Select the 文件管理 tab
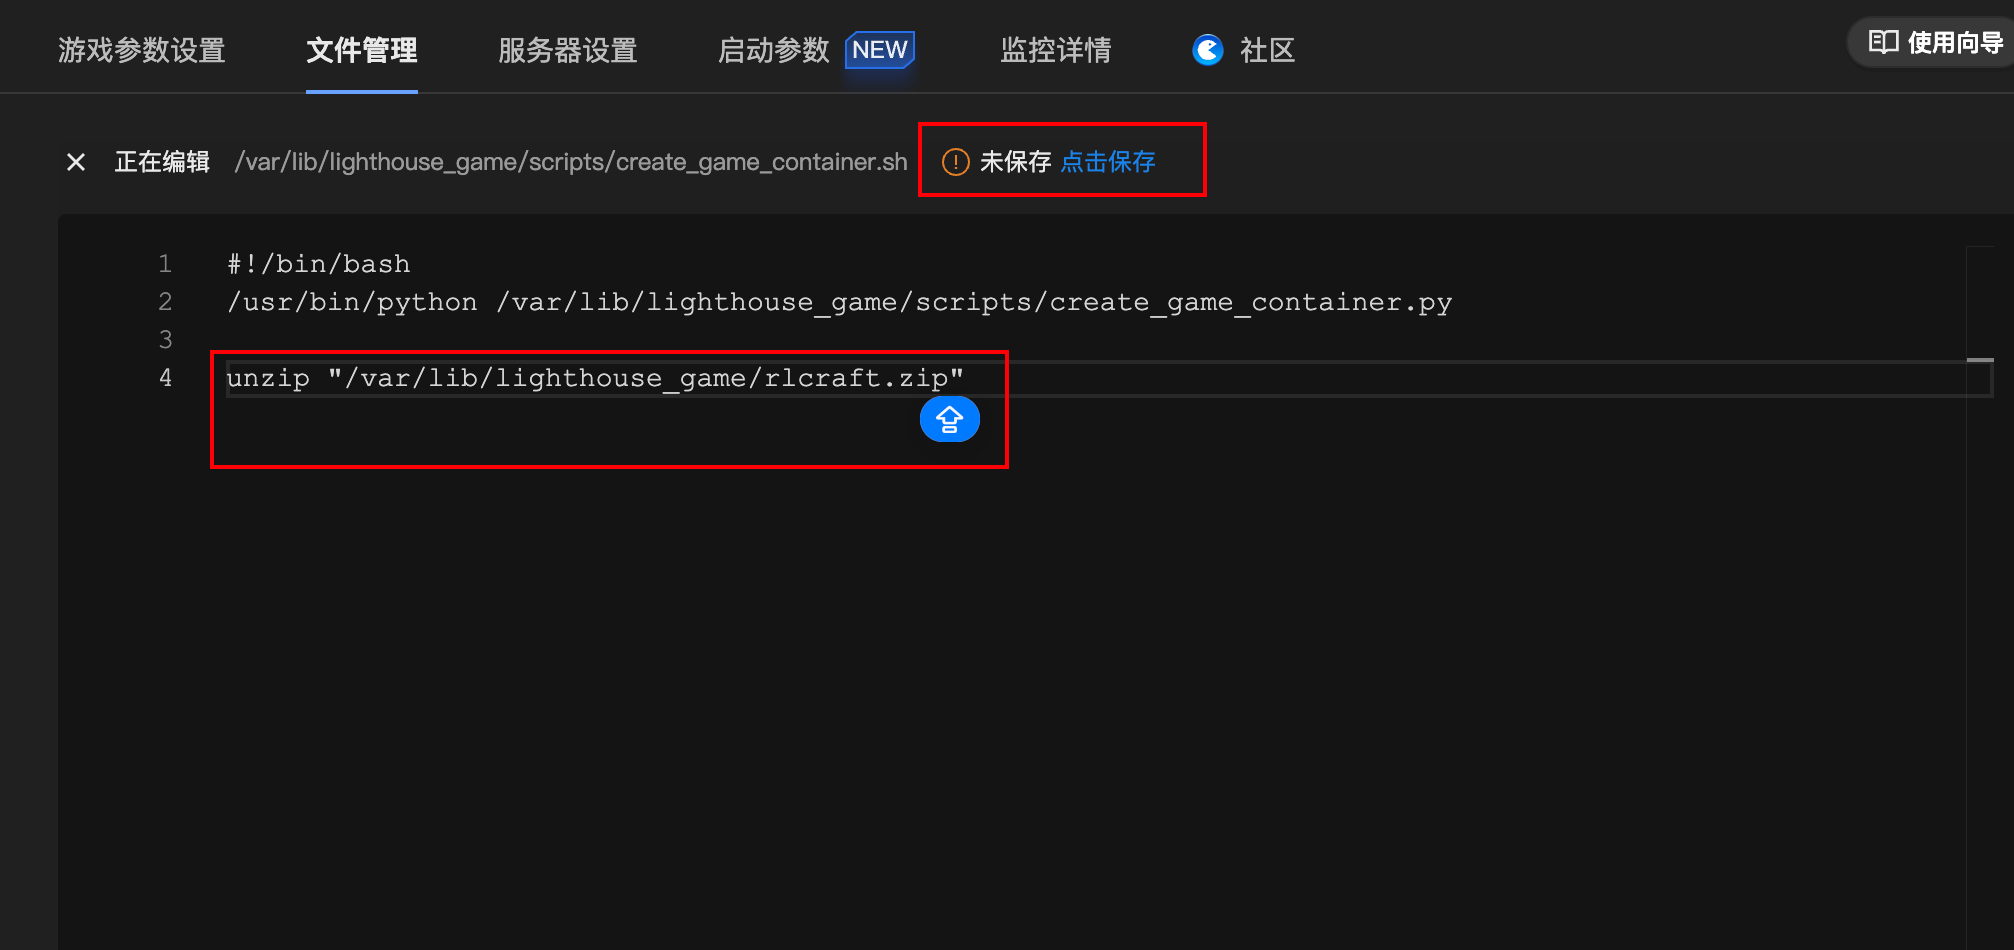 click(x=362, y=50)
